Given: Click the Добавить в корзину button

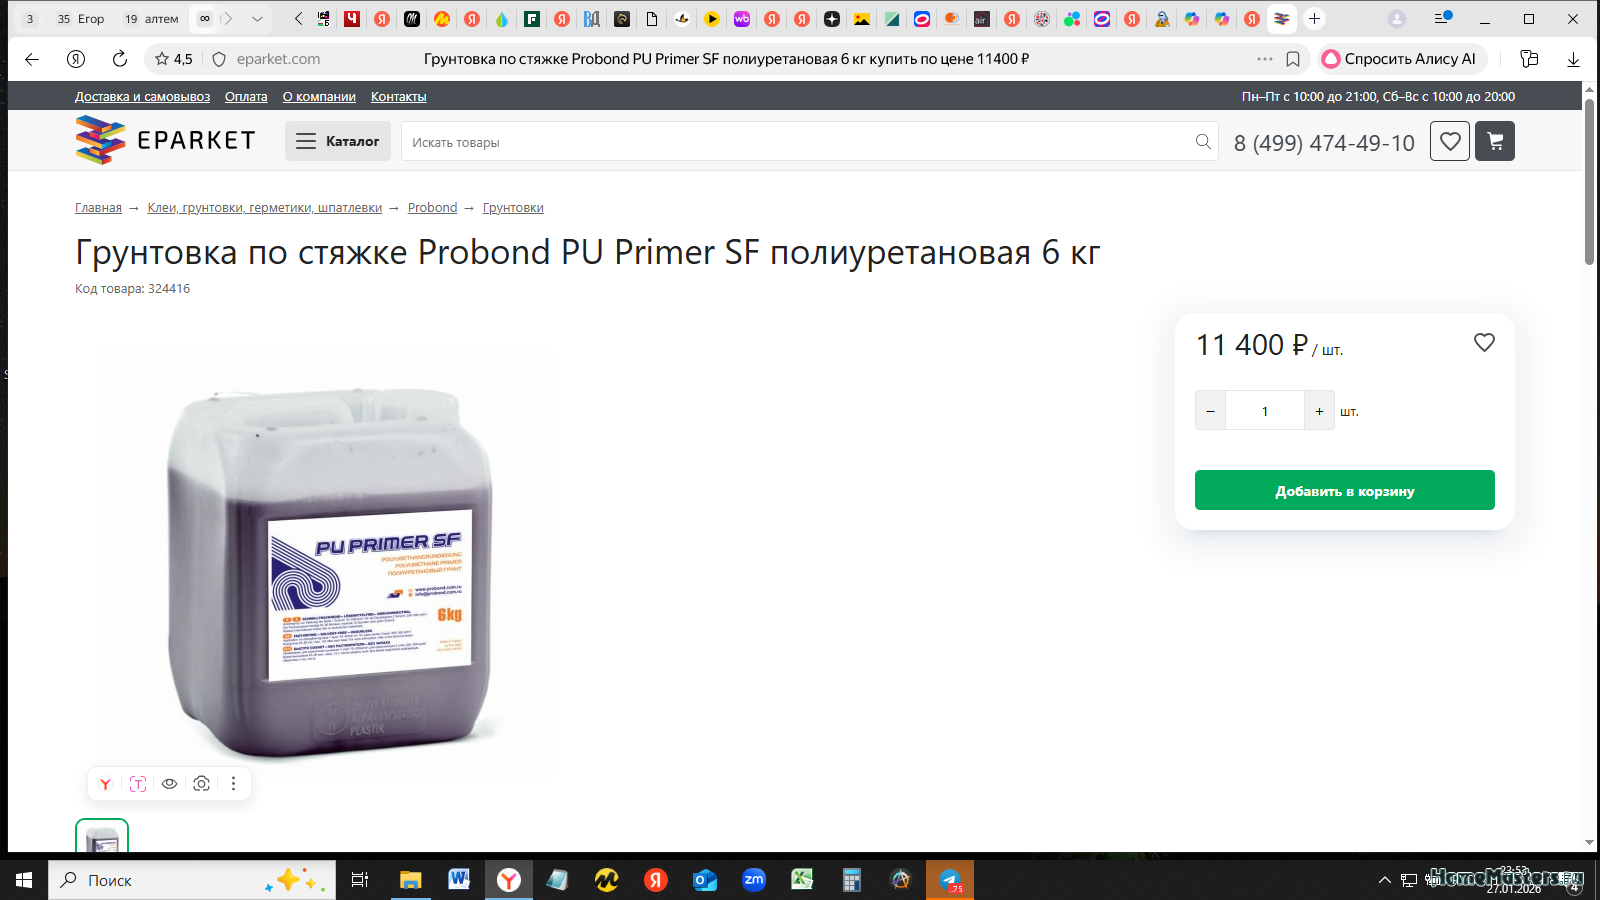Looking at the screenshot, I should point(1344,490).
